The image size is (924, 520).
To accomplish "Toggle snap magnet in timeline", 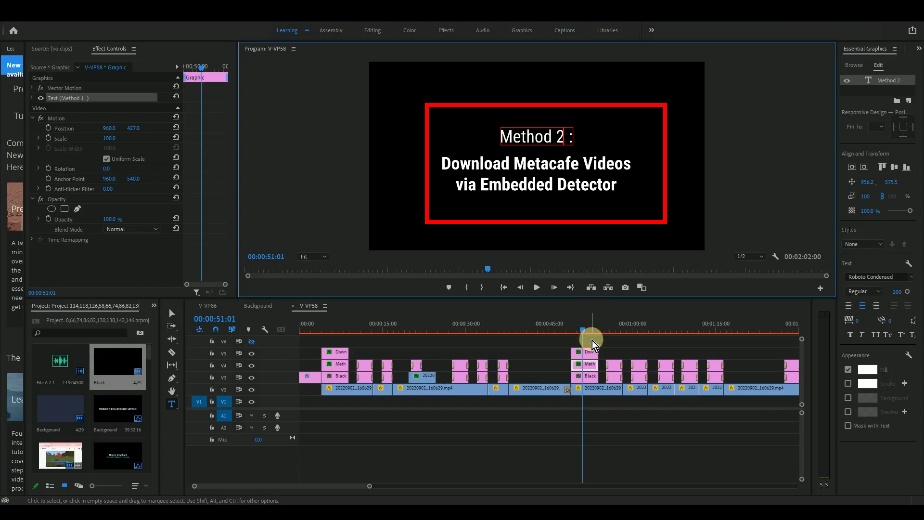I will coord(216,330).
